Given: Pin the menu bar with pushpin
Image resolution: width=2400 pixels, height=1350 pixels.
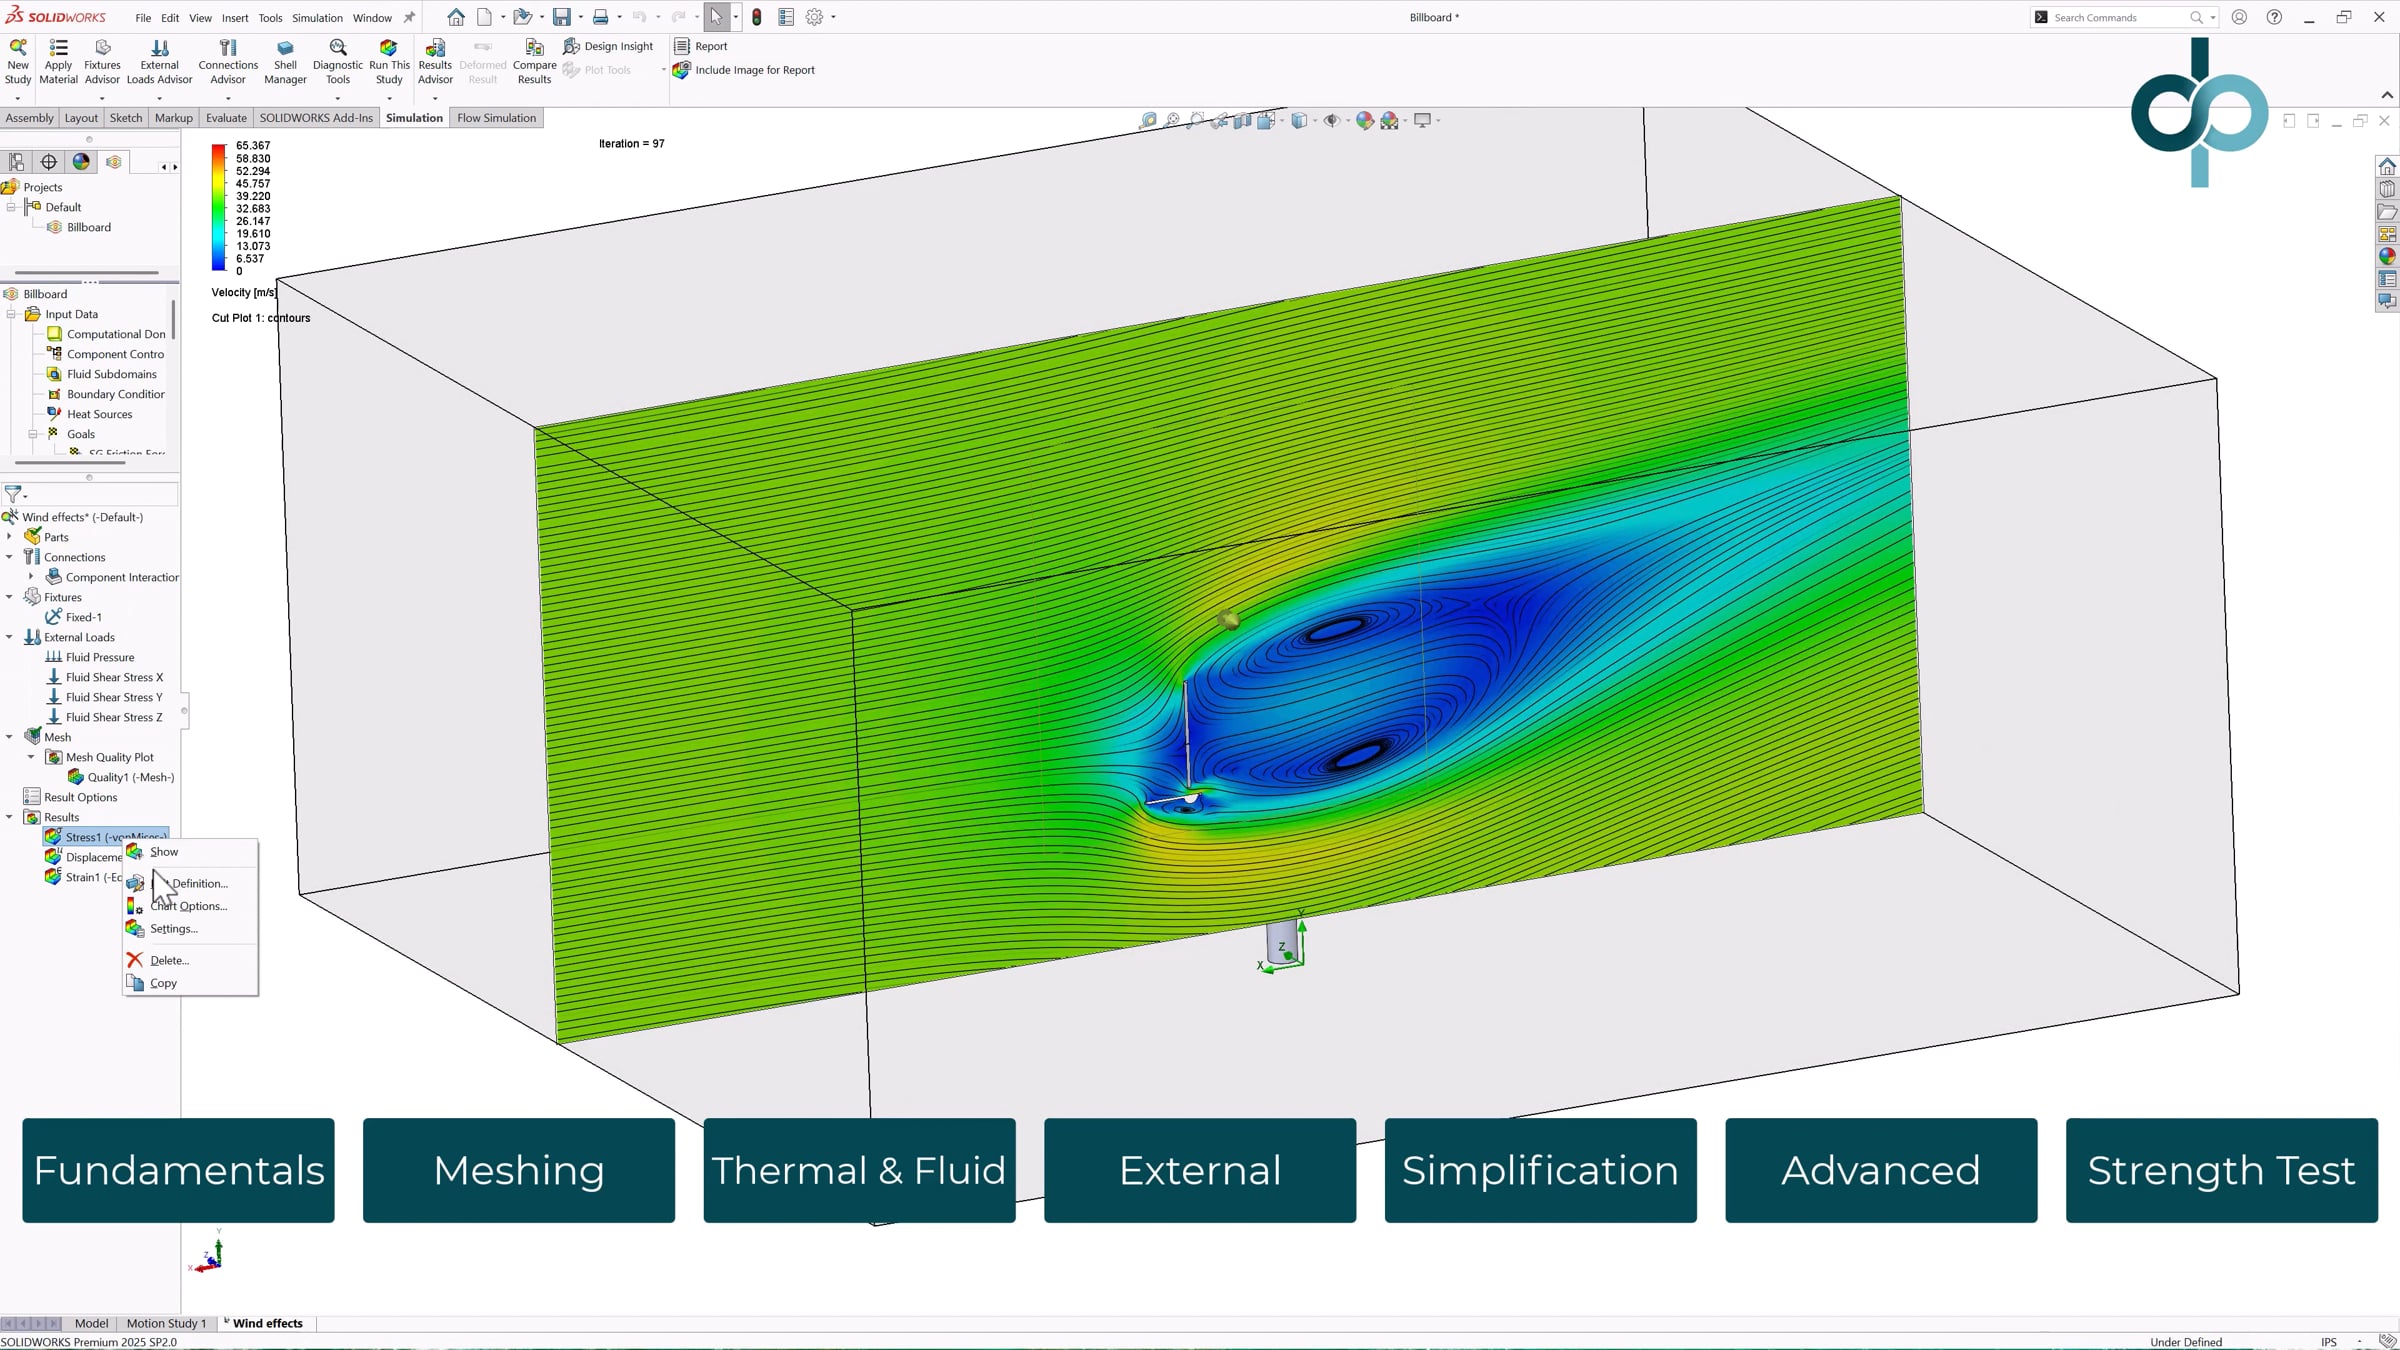Looking at the screenshot, I should pyautogui.click(x=409, y=17).
